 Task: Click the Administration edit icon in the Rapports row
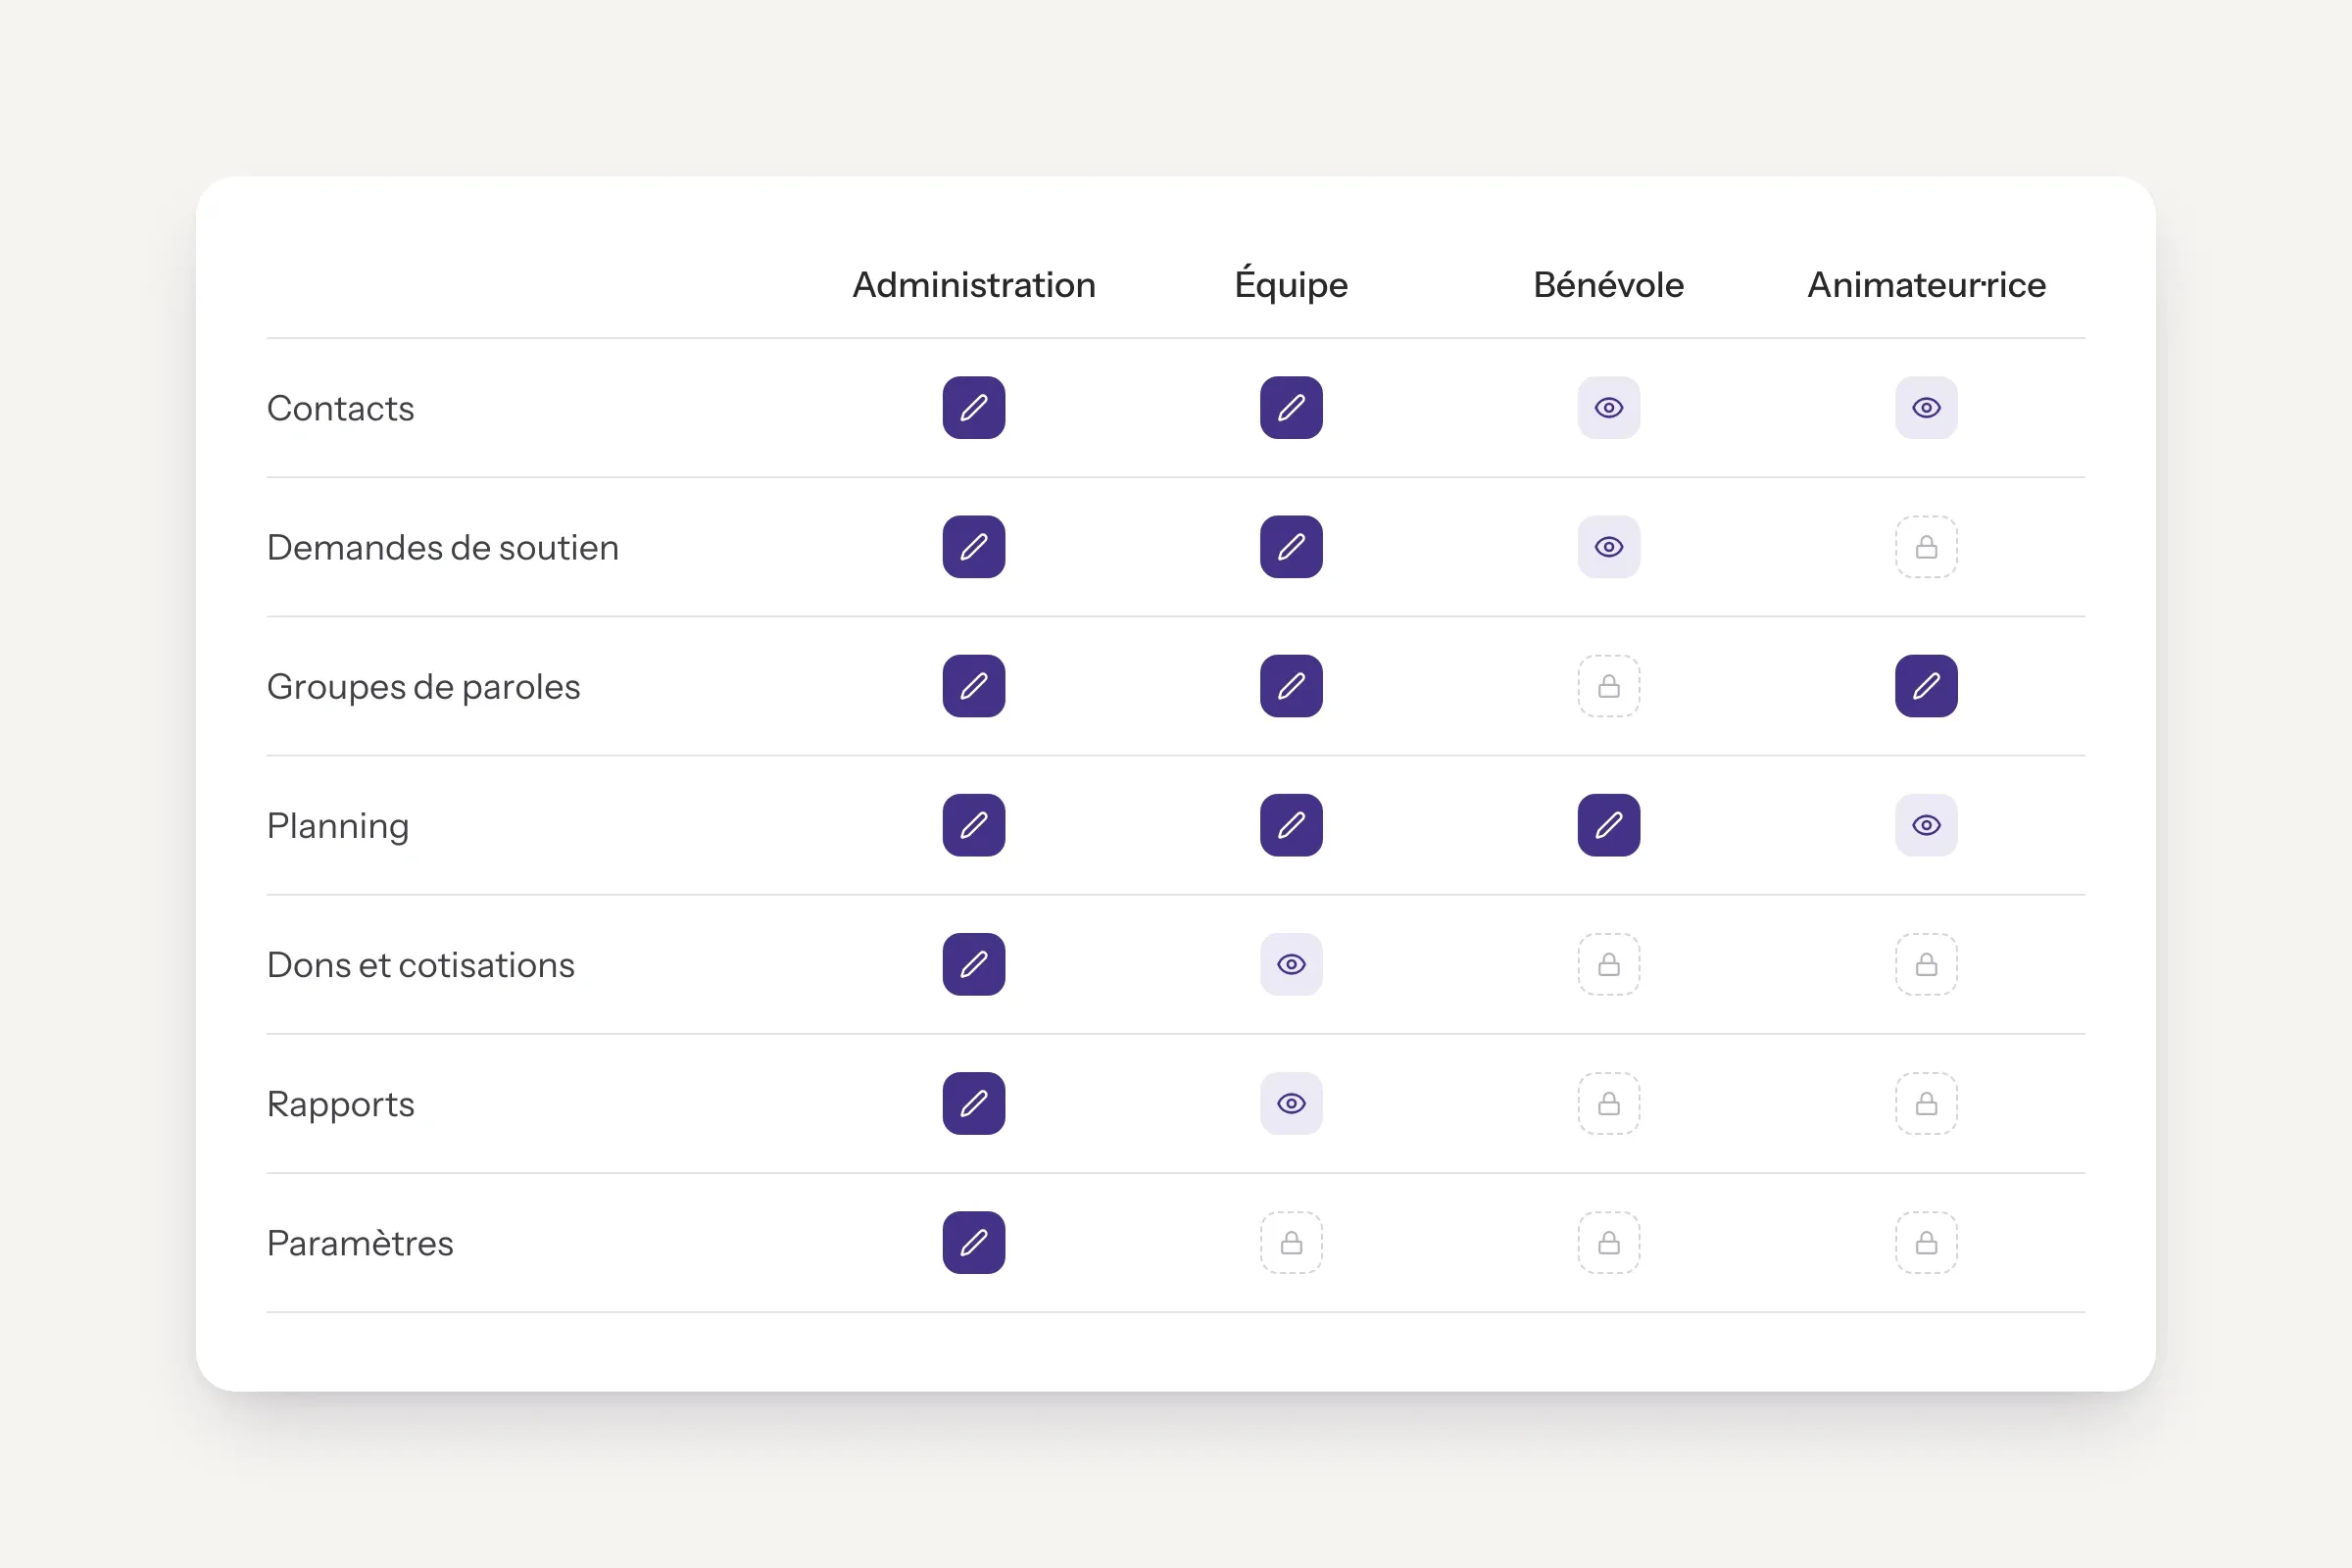[x=973, y=1102]
